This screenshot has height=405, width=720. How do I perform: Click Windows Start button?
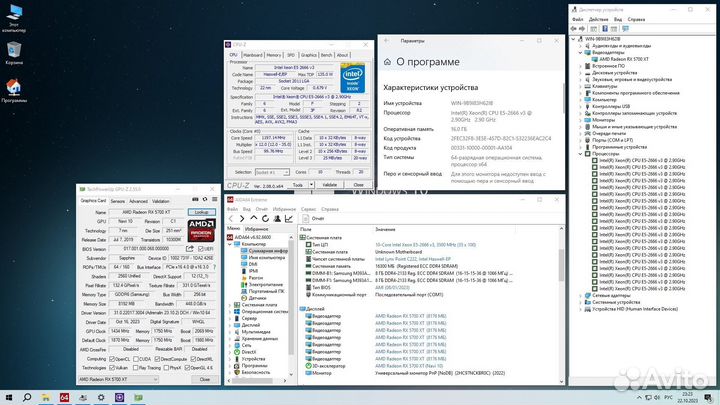[x=8, y=397]
